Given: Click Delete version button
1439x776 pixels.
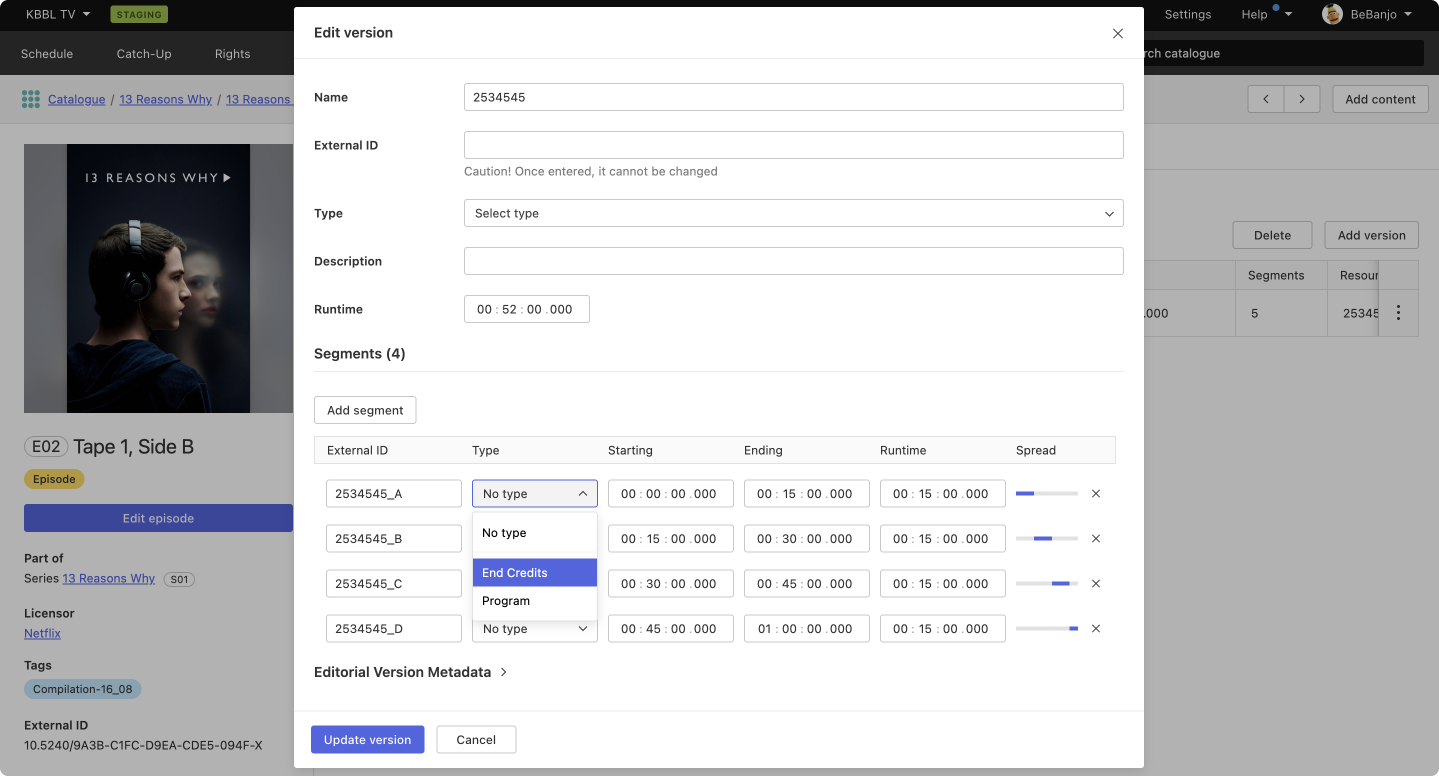Looking at the screenshot, I should pyautogui.click(x=1272, y=235).
